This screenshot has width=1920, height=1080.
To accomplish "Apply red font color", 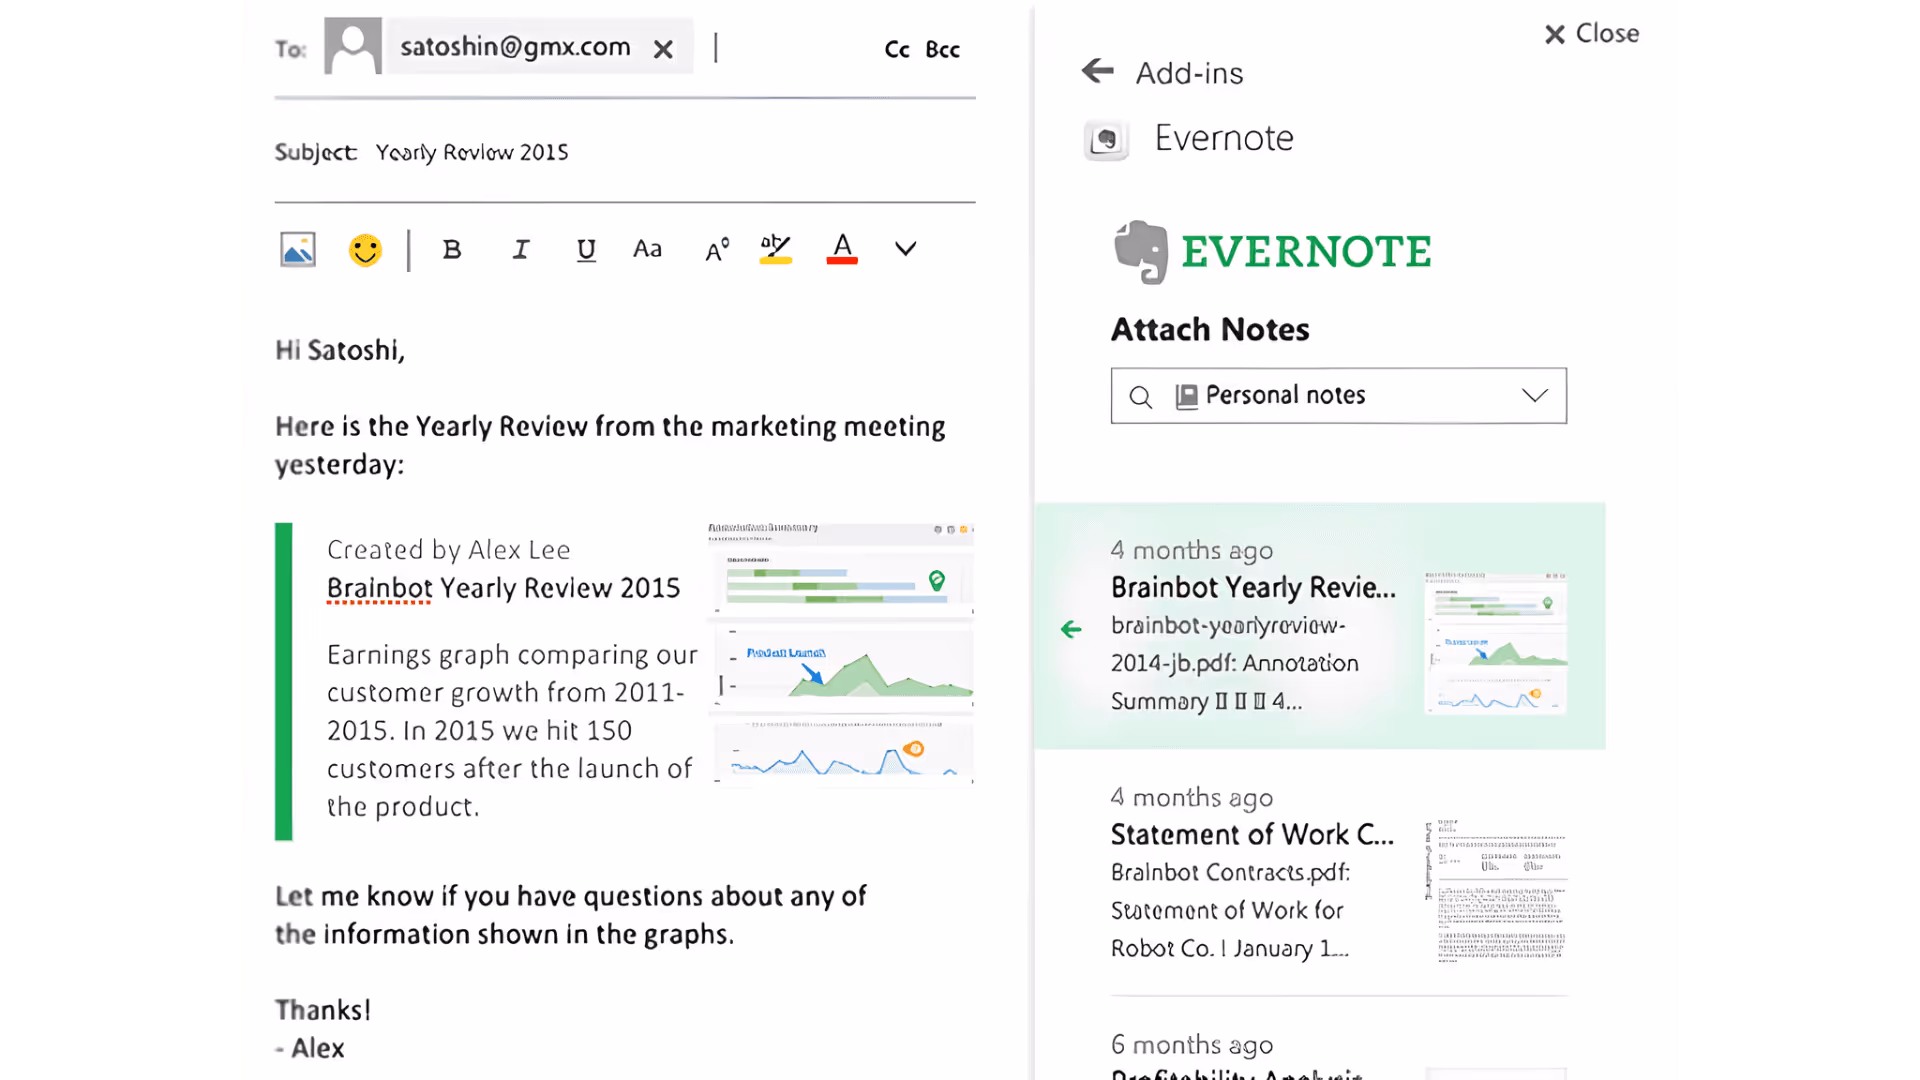I will point(842,249).
